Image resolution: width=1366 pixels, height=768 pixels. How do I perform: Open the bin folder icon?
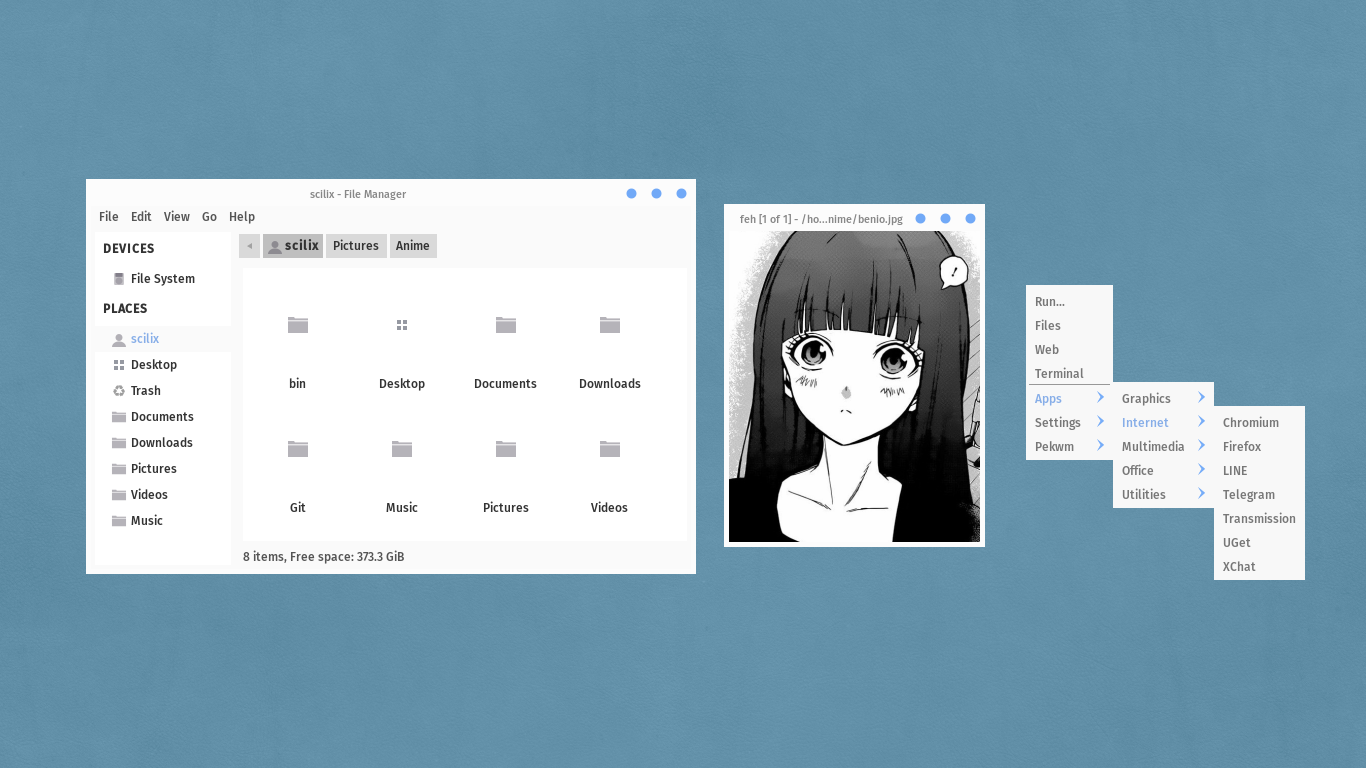click(298, 325)
